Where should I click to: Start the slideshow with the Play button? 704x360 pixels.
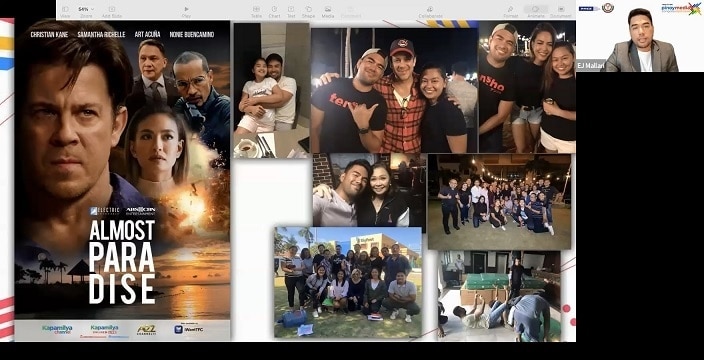pos(186,12)
